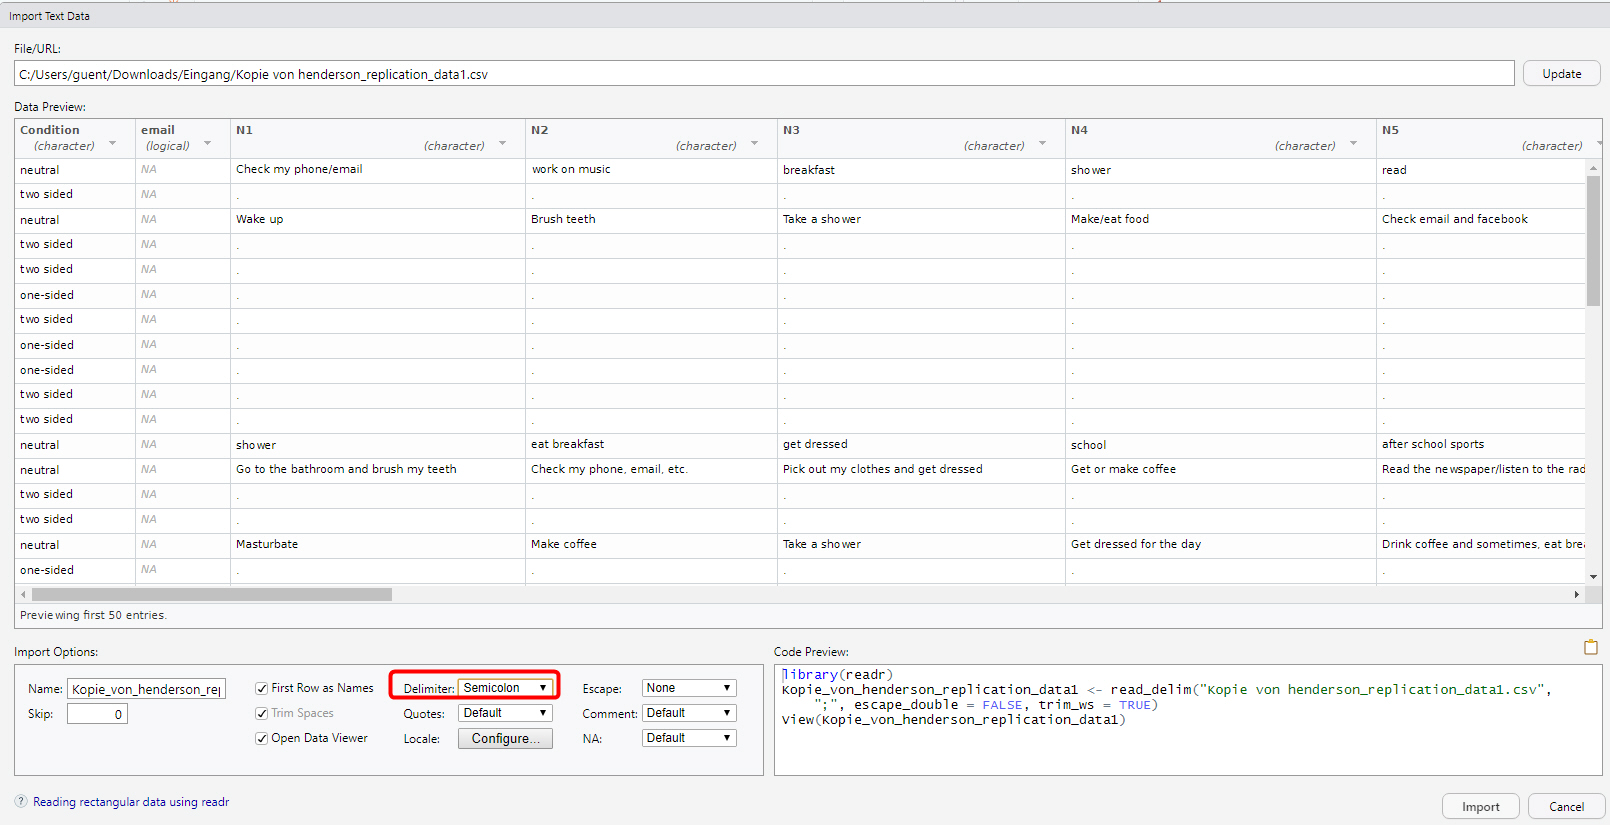Open the email column type arrow
This screenshot has height=825, width=1610.
pos(207,144)
